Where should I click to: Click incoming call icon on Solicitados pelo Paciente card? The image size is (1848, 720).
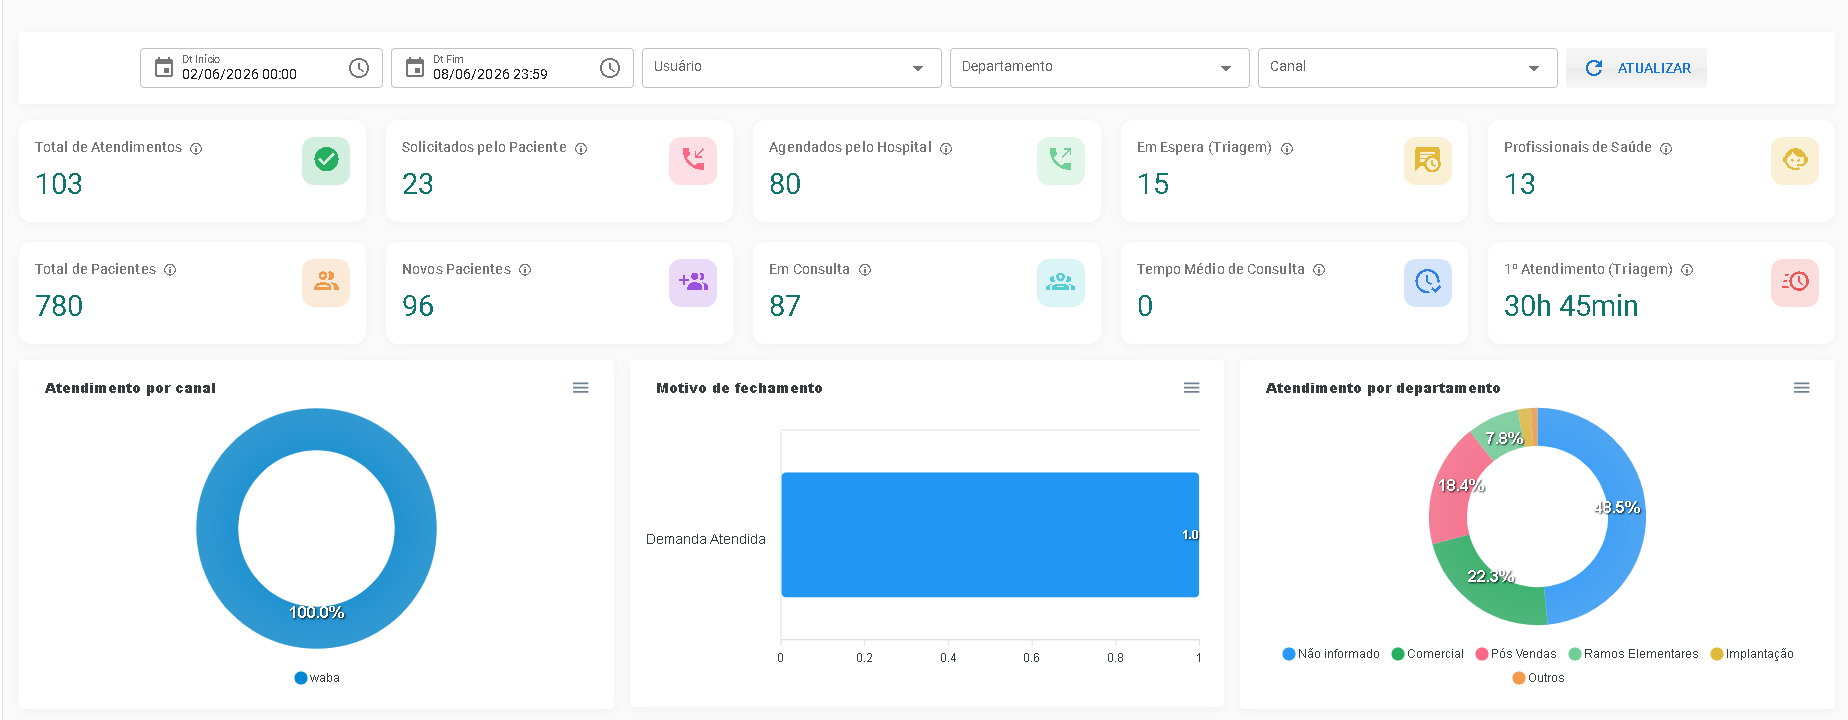tap(693, 160)
